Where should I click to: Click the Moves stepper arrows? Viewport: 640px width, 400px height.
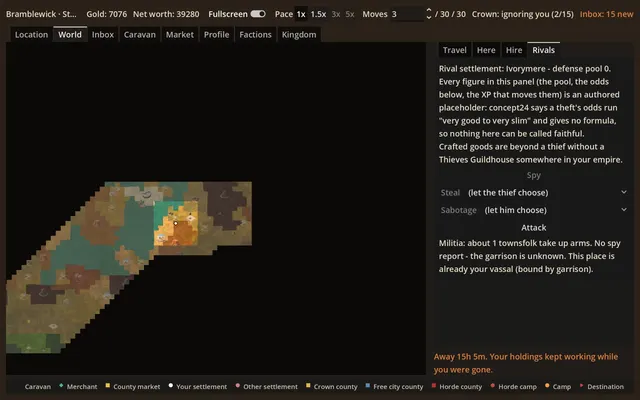coord(429,14)
